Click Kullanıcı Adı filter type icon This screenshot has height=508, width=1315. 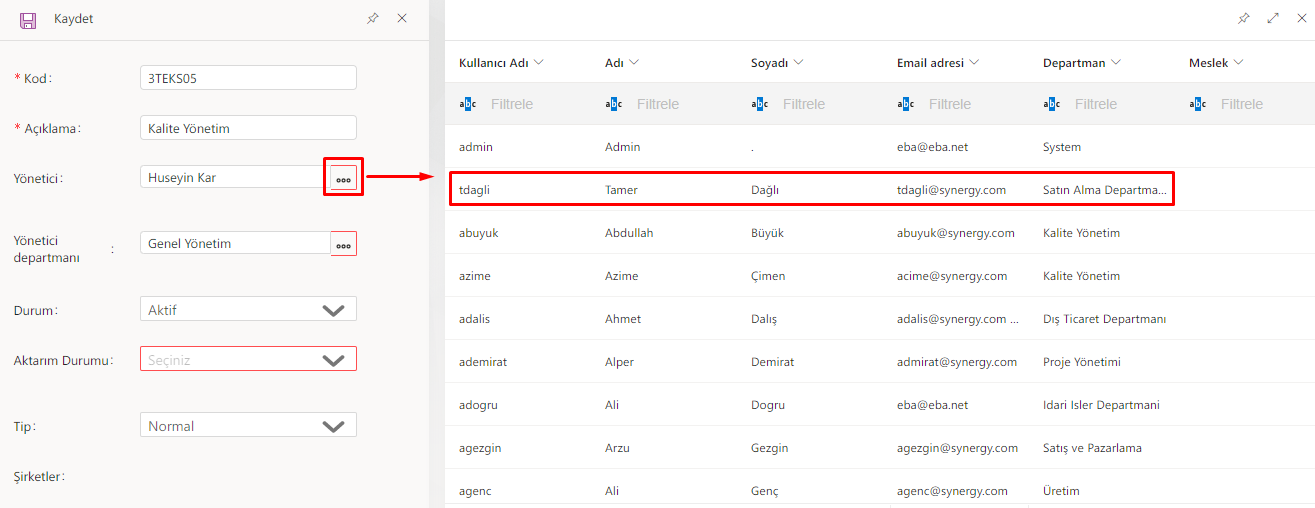468,104
